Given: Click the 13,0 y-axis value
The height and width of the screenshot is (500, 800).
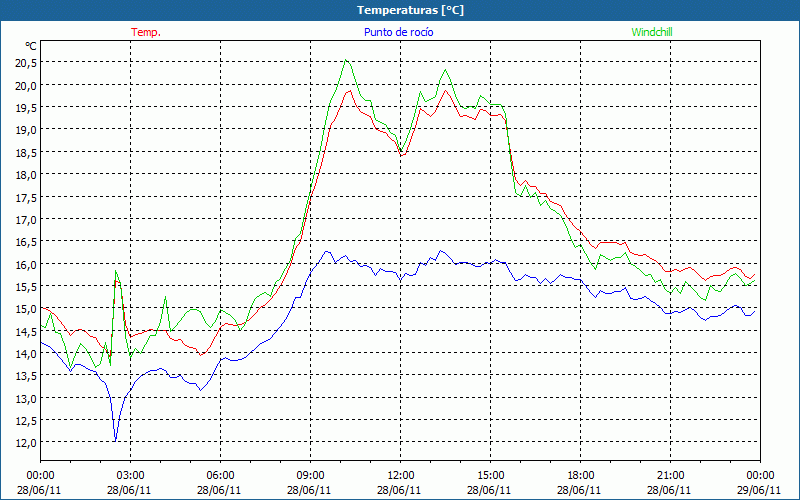Looking at the screenshot, I should [28, 398].
